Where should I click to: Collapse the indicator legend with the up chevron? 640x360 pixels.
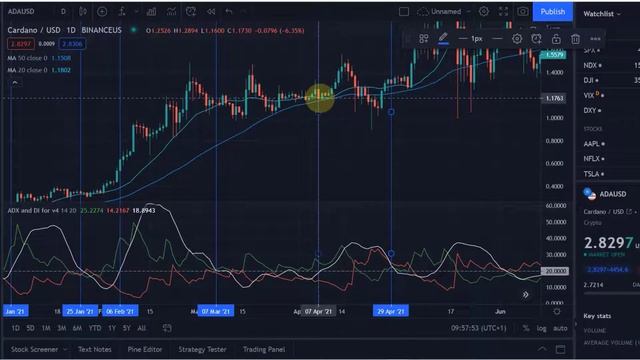point(15,83)
